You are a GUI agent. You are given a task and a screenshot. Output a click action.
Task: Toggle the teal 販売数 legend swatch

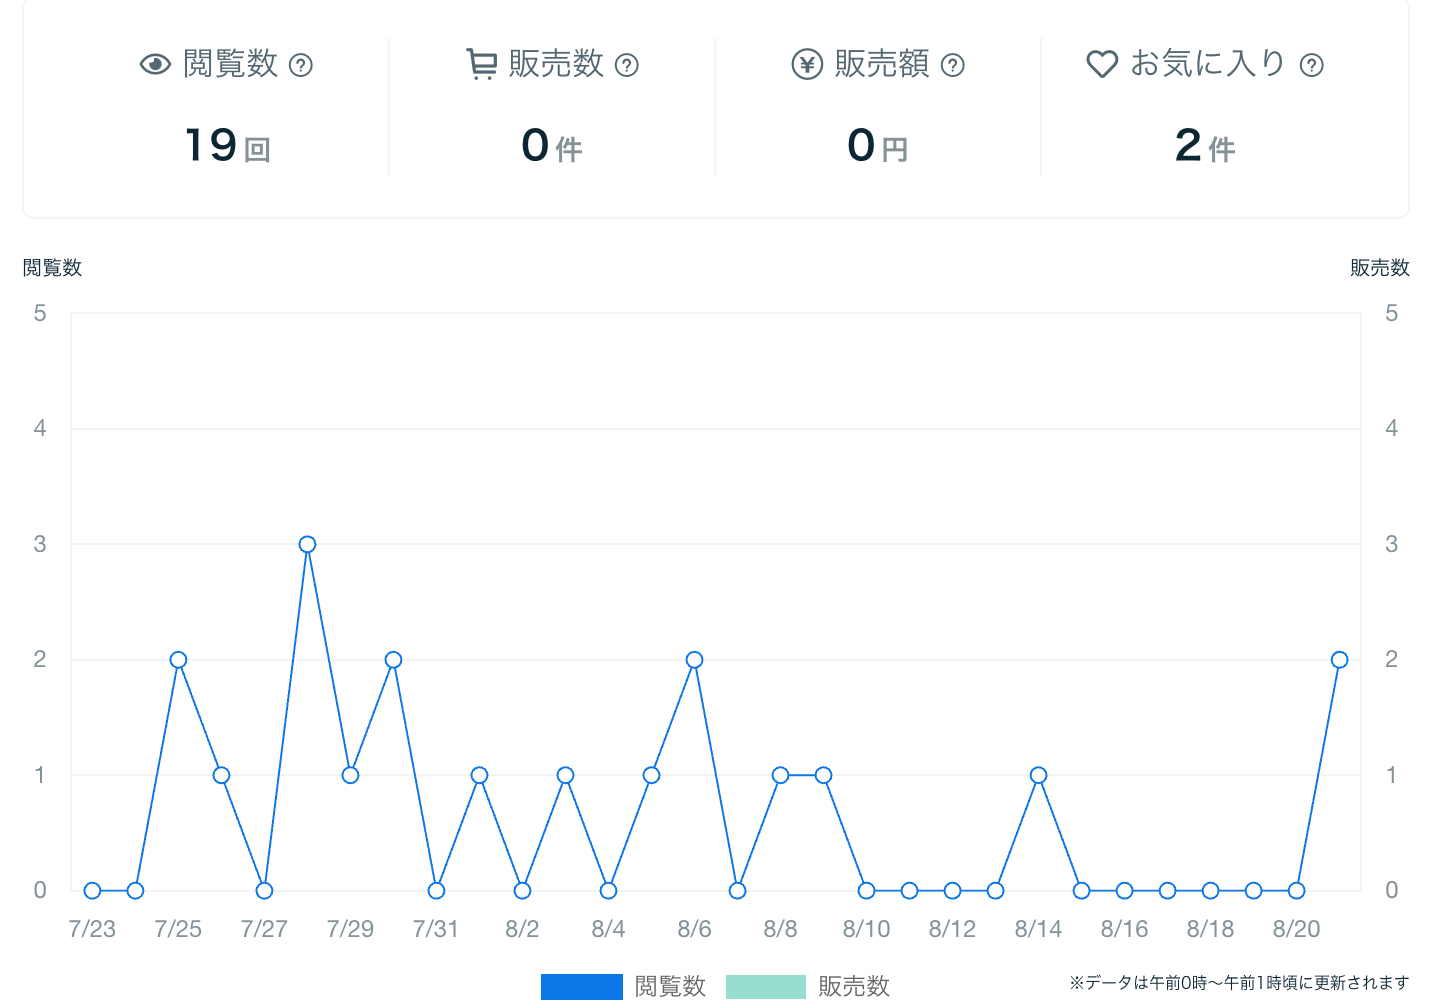click(x=766, y=987)
